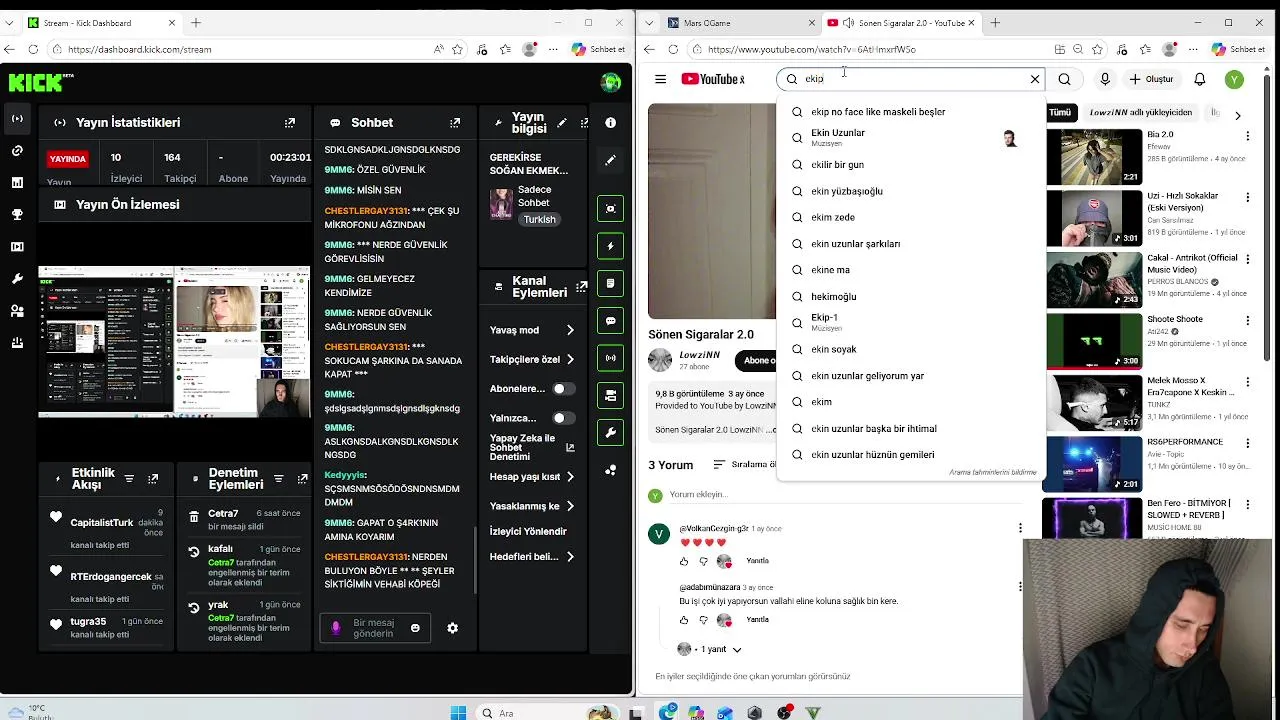Select the Tümü filter chip
This screenshot has height=720, width=1280.
coord(1060,113)
